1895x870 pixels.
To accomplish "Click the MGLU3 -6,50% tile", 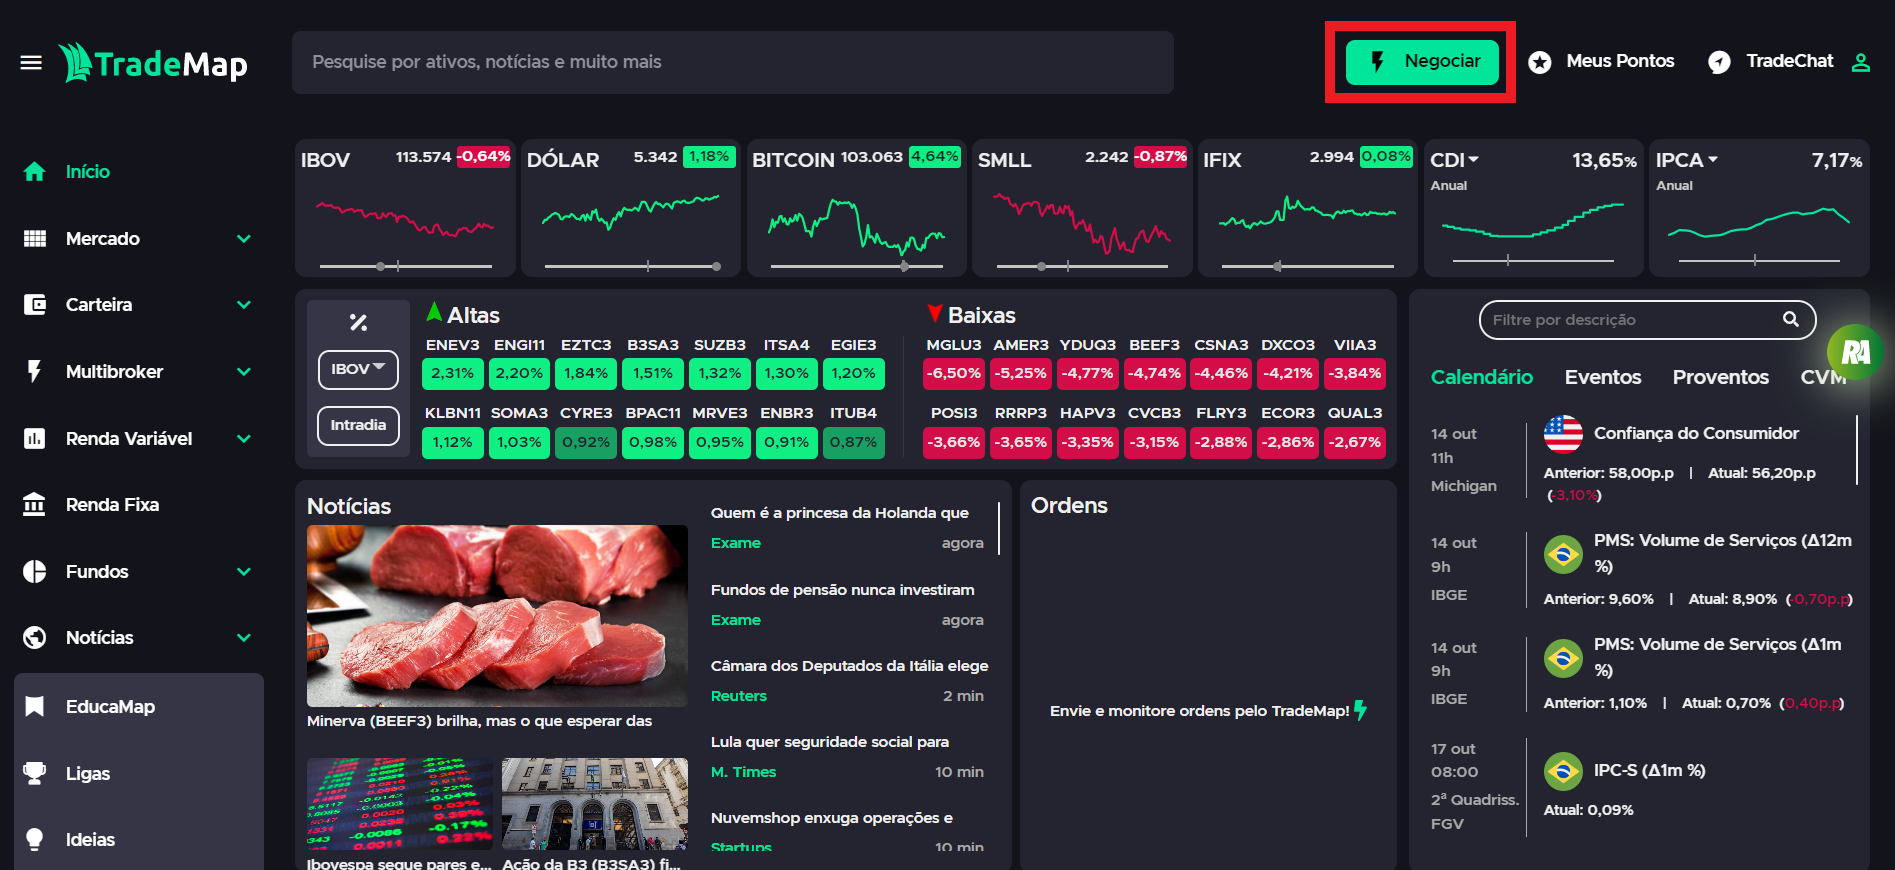I will coord(954,373).
